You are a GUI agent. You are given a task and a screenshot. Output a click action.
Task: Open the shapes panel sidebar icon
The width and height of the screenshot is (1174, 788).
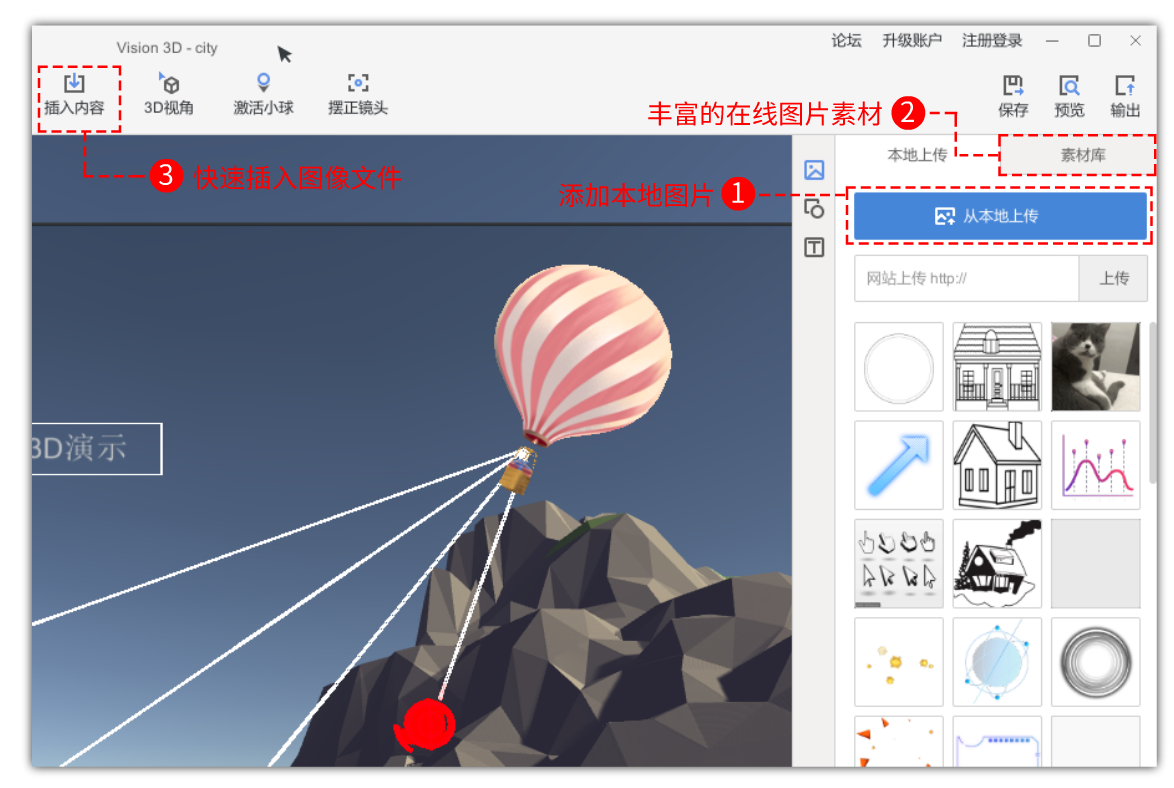814,209
